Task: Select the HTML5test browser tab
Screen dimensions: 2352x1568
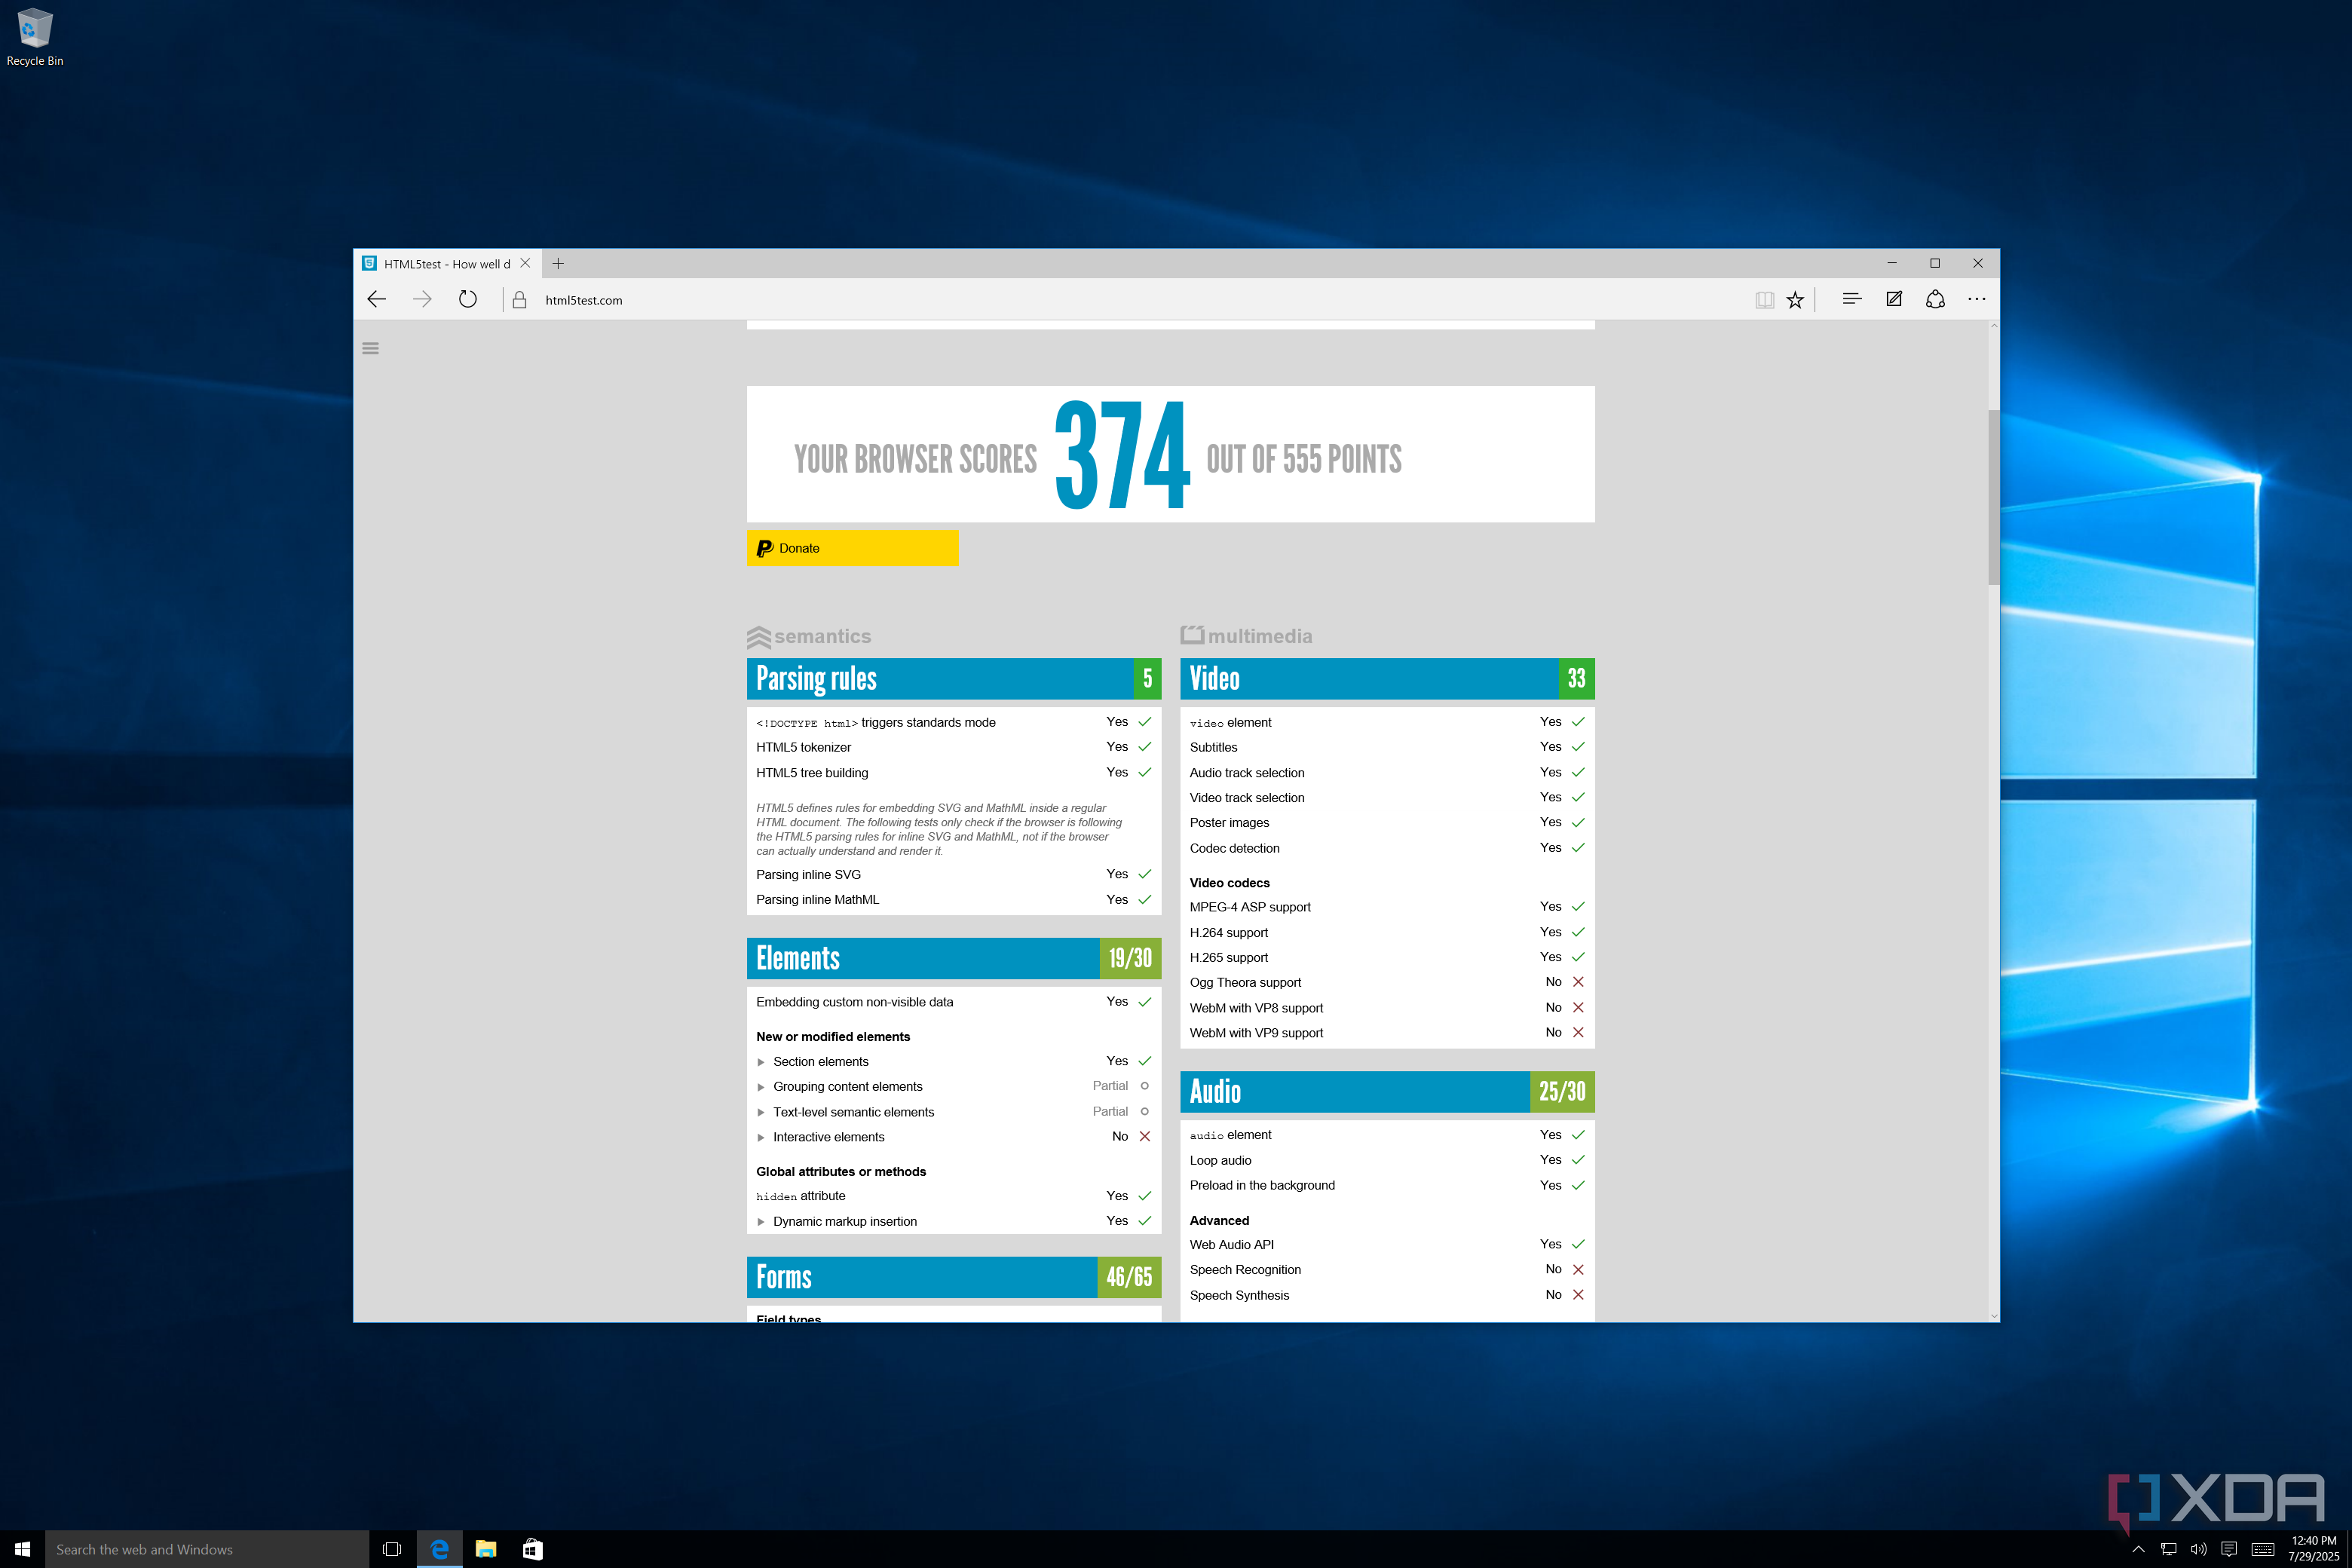Action: click(x=447, y=264)
